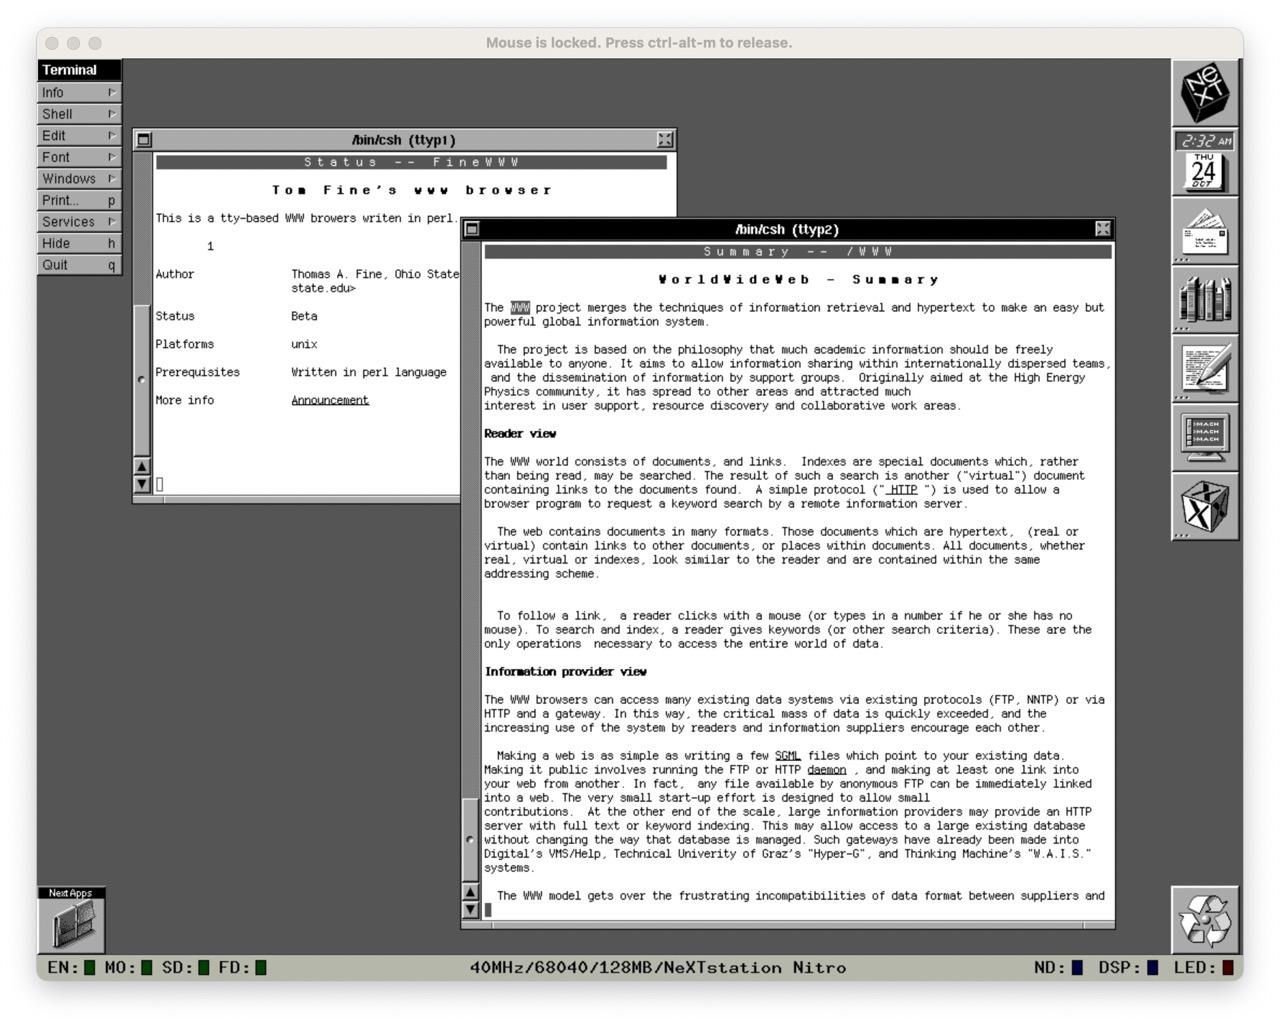
Task: Miniaturize the /bin/csh (ttyp2) window
Action: pyautogui.click(x=472, y=229)
